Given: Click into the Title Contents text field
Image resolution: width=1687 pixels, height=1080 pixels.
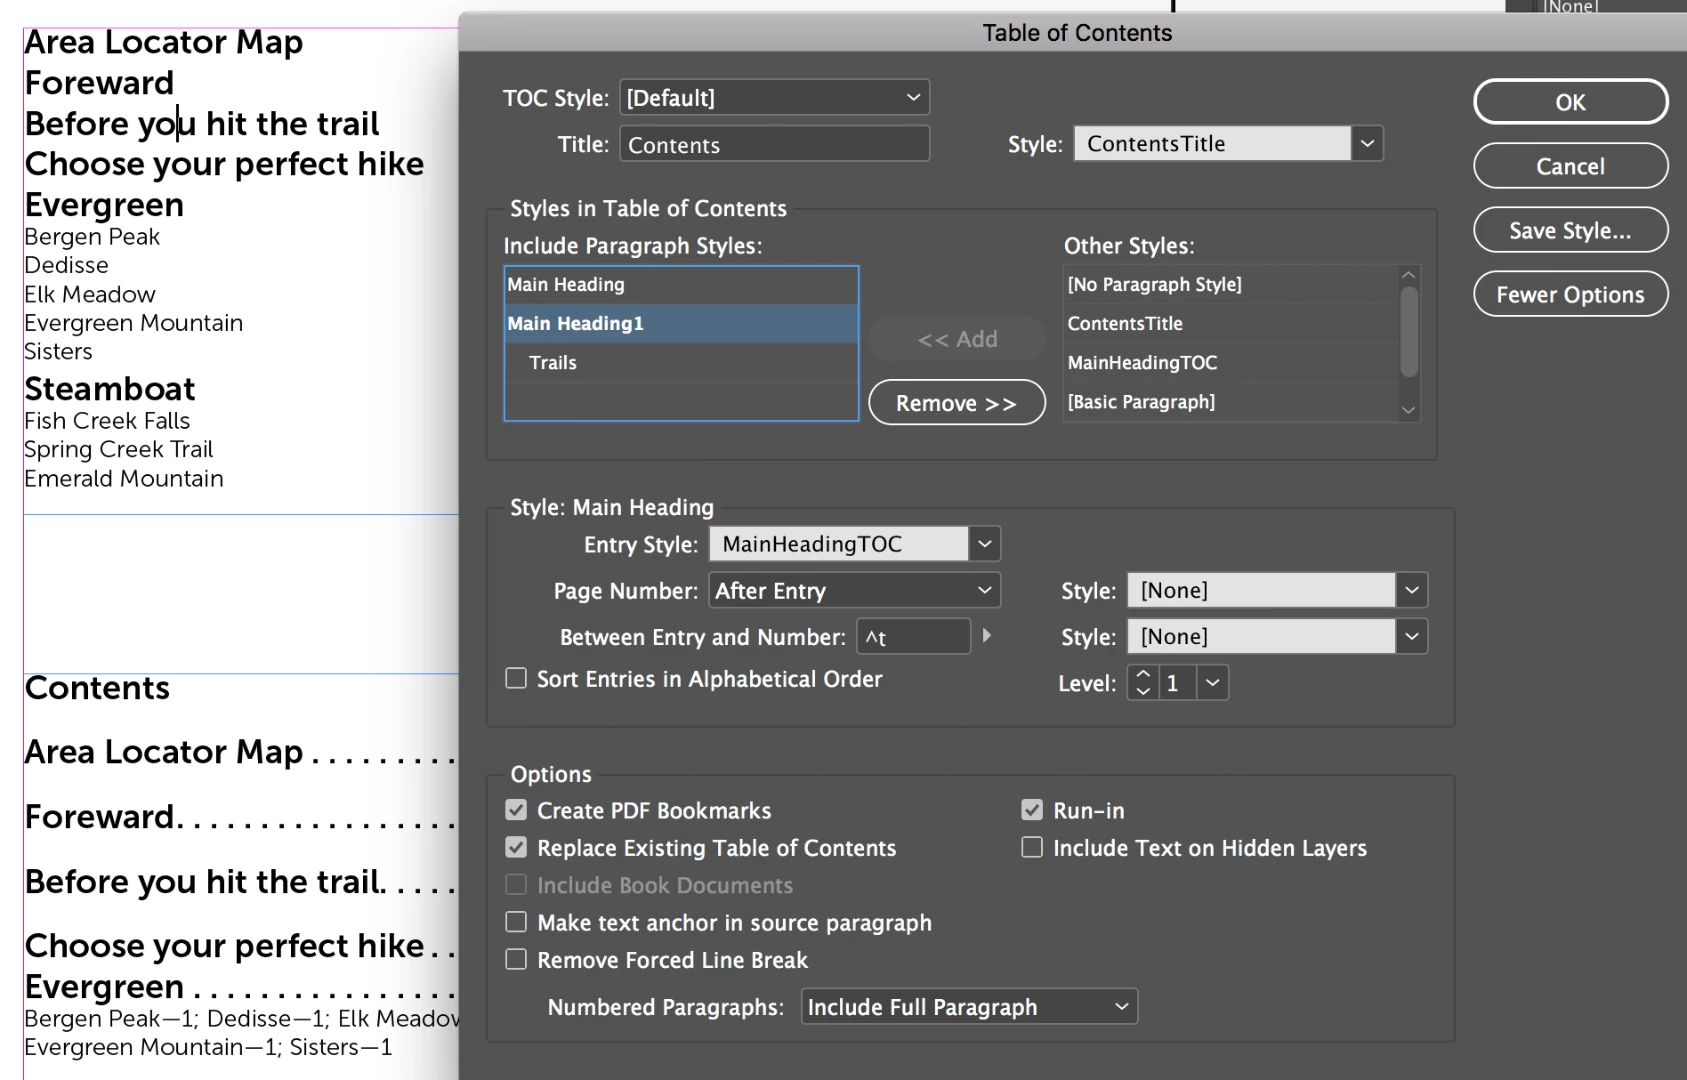Looking at the screenshot, I should click(775, 144).
